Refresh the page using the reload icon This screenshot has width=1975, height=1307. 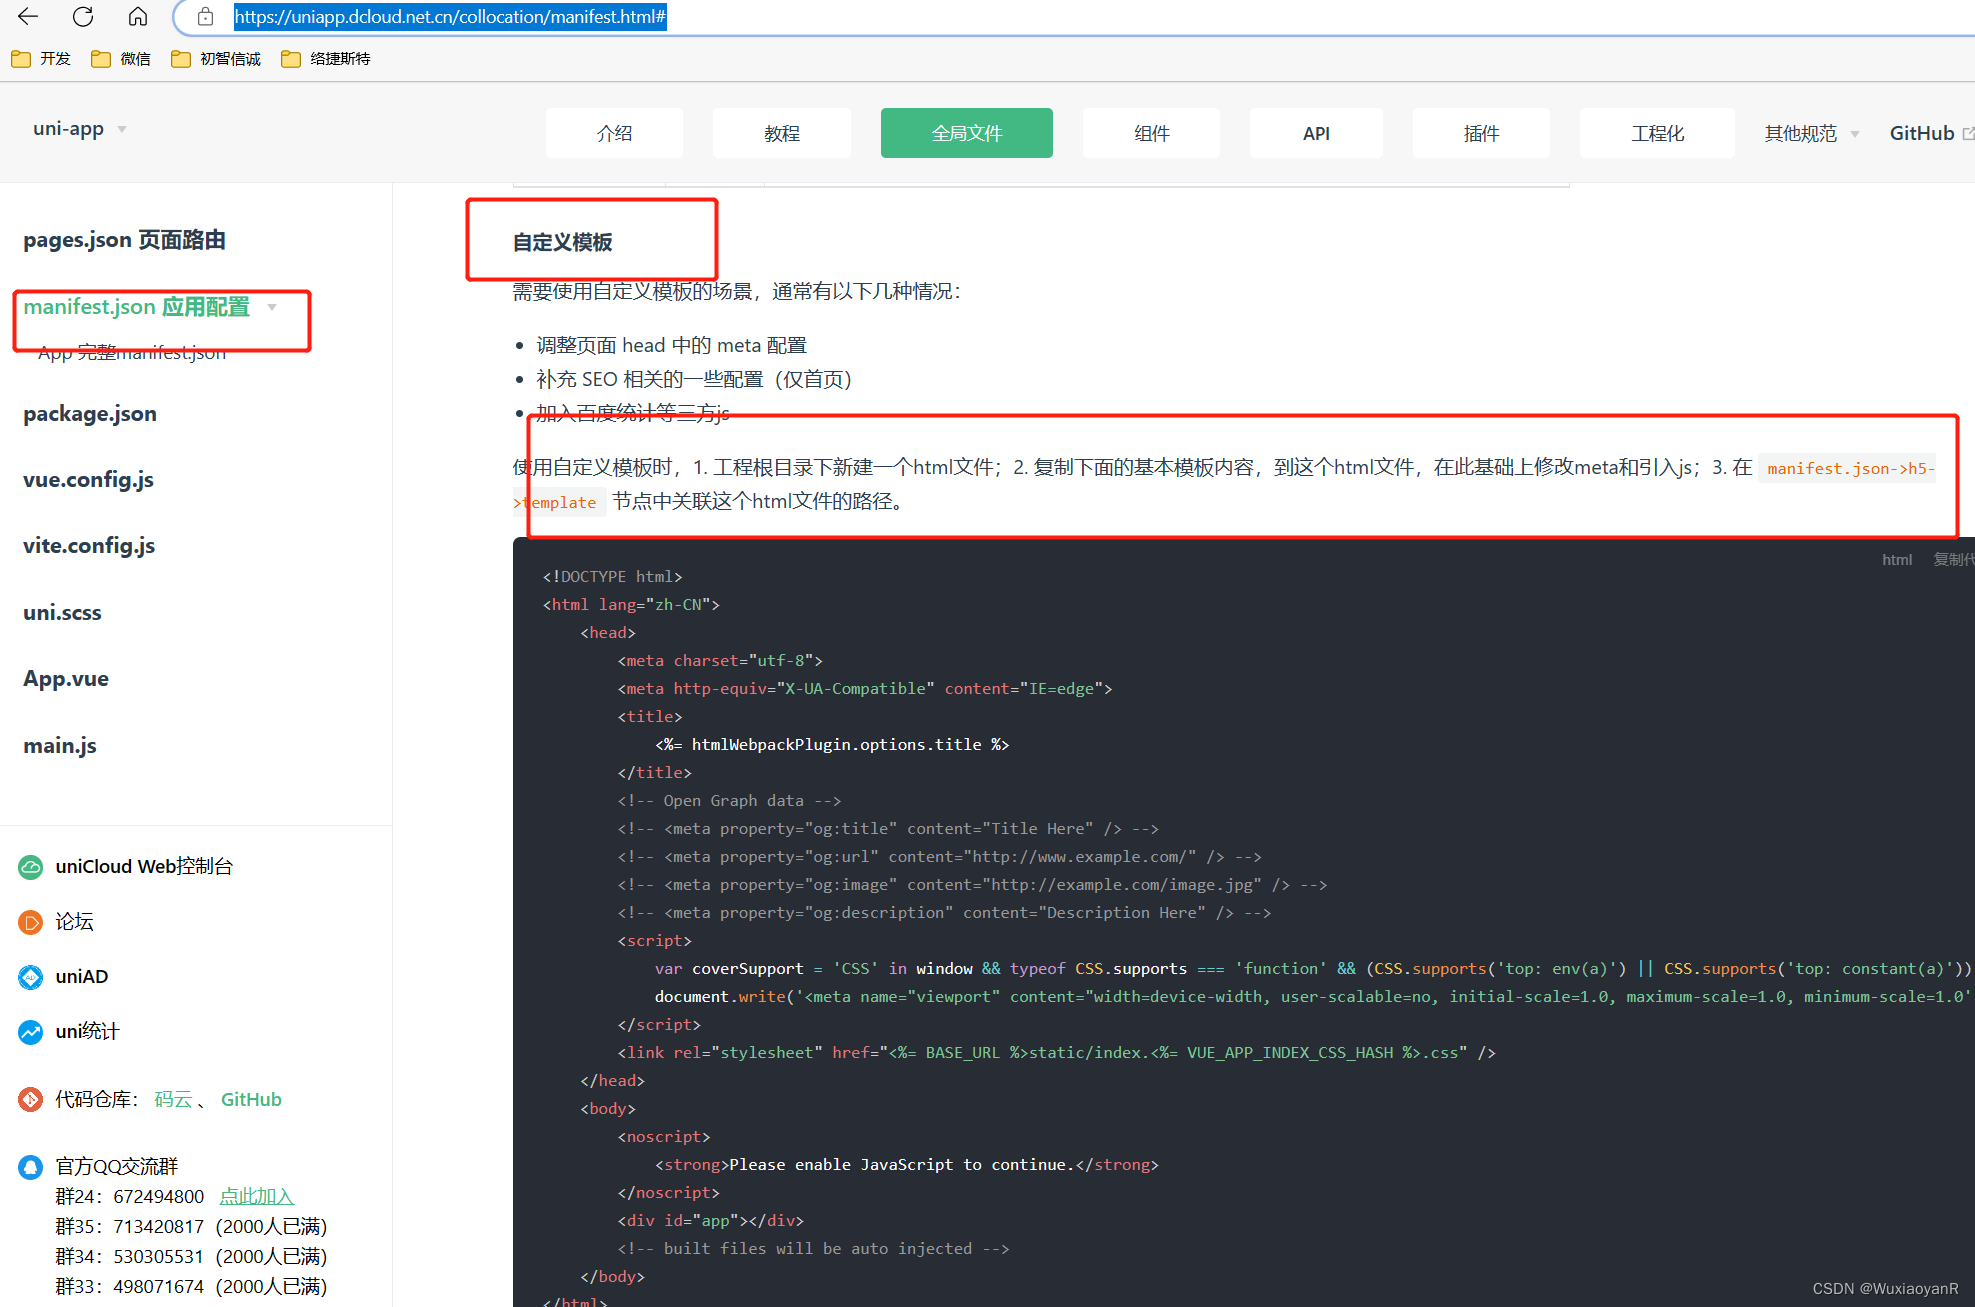pyautogui.click(x=83, y=16)
